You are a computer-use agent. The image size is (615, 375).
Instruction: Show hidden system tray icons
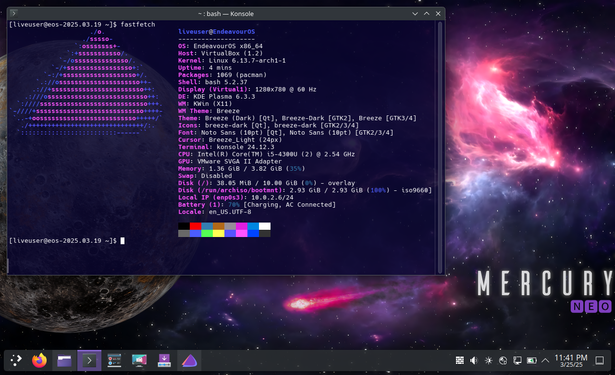point(545,360)
